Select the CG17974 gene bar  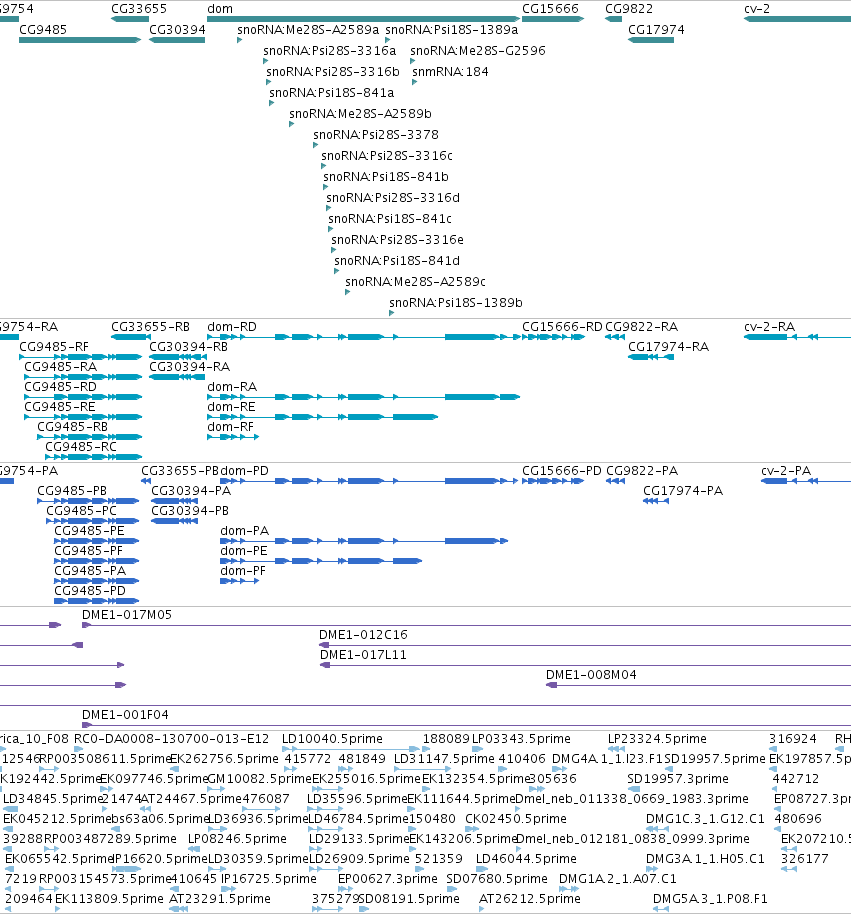(x=651, y=40)
